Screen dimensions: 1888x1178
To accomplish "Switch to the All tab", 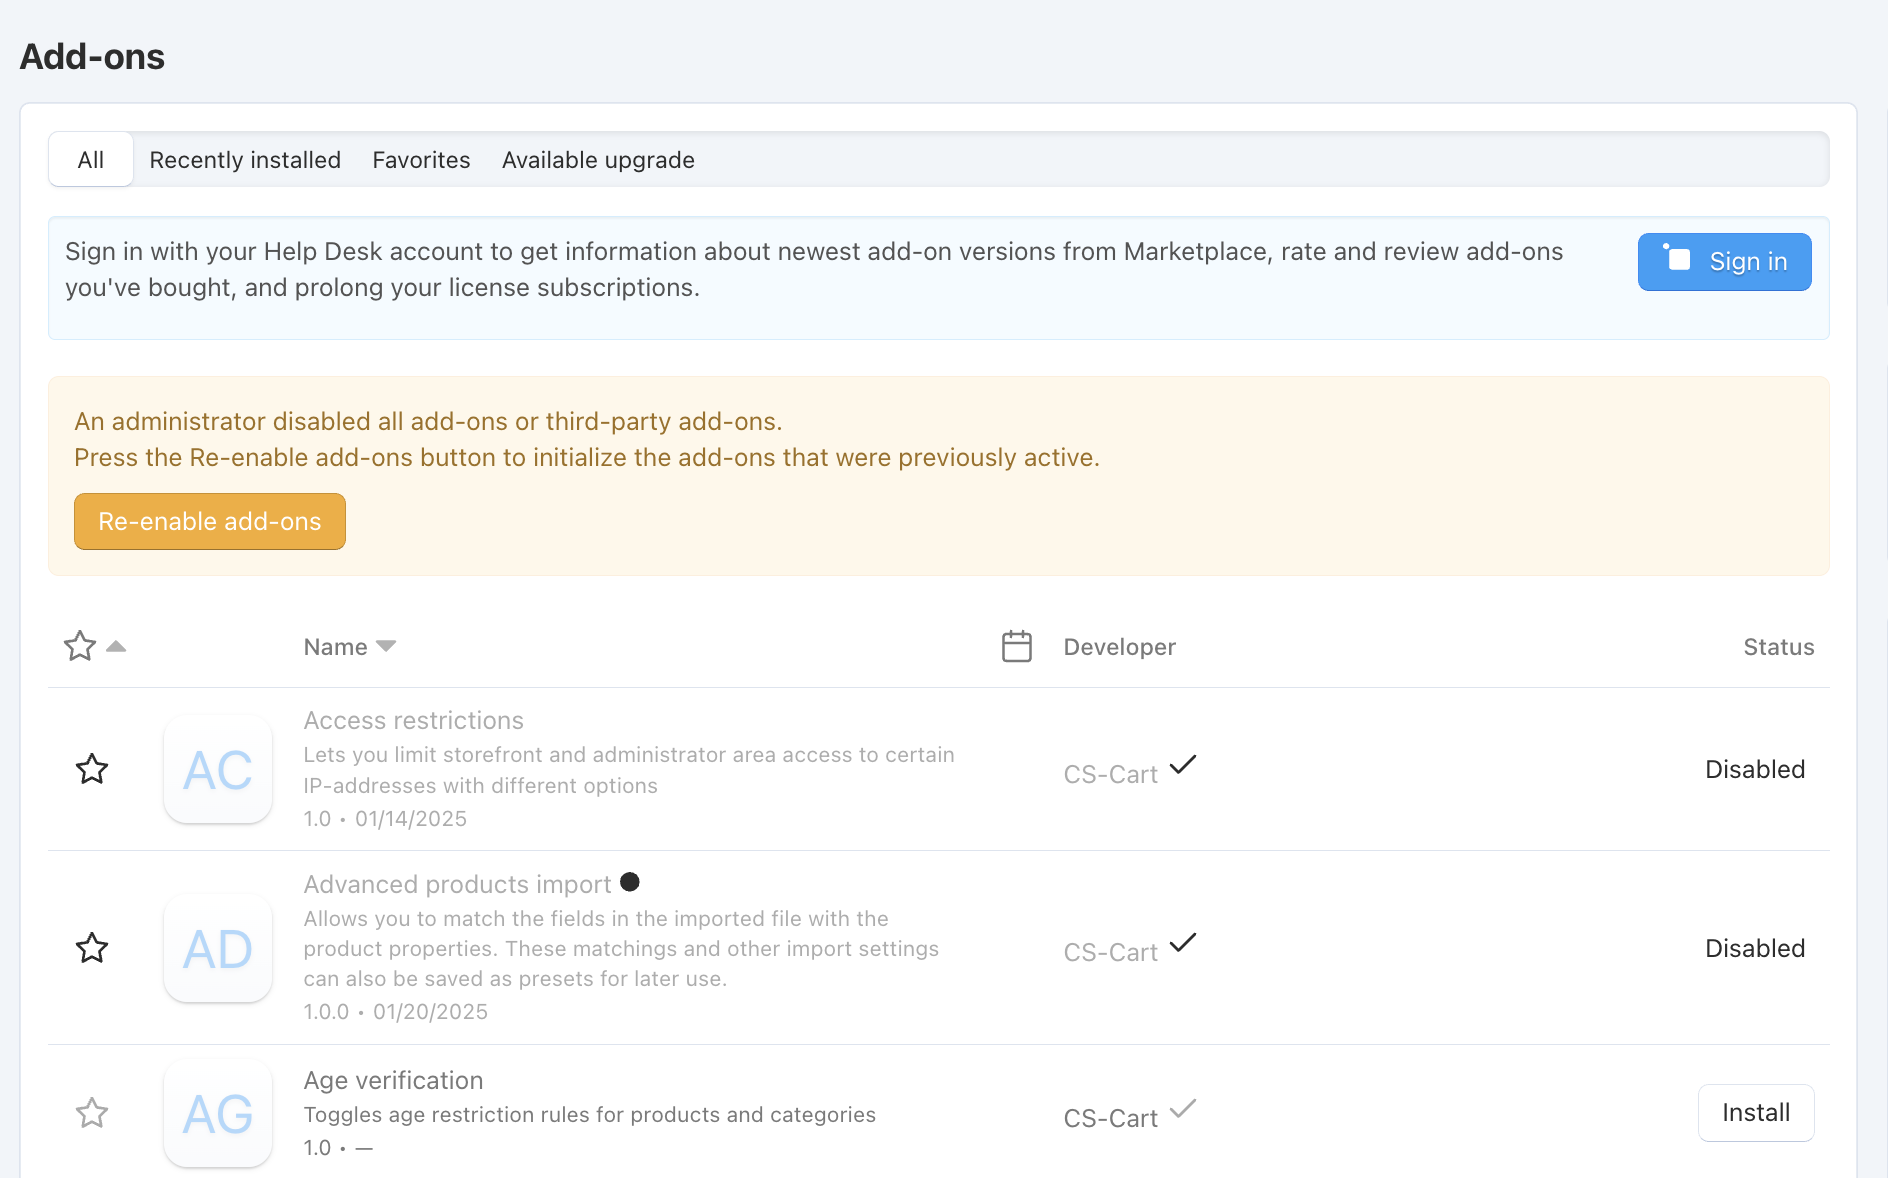I will pos(91,160).
